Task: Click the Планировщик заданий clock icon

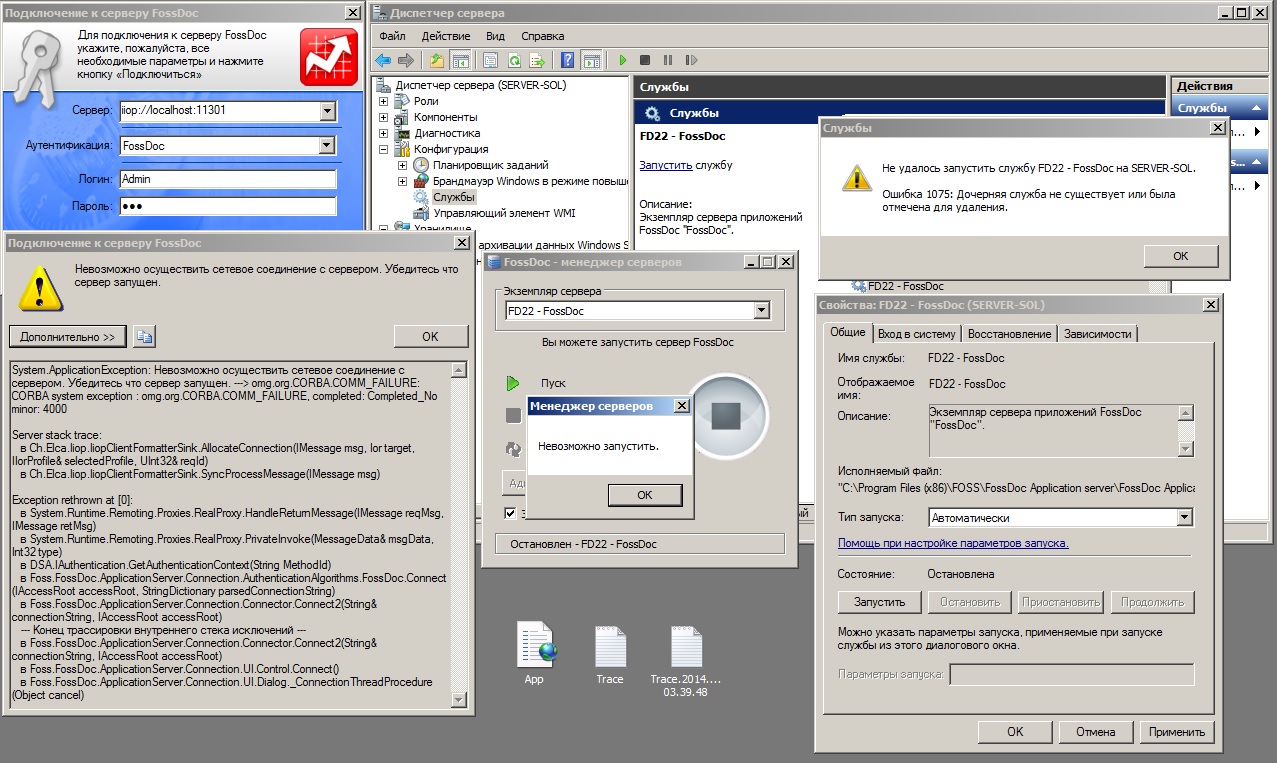Action: (421, 165)
